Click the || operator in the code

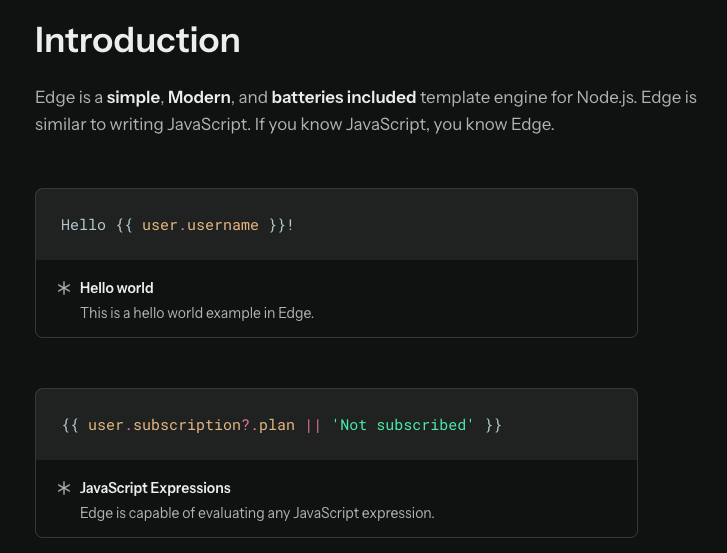click(x=313, y=426)
